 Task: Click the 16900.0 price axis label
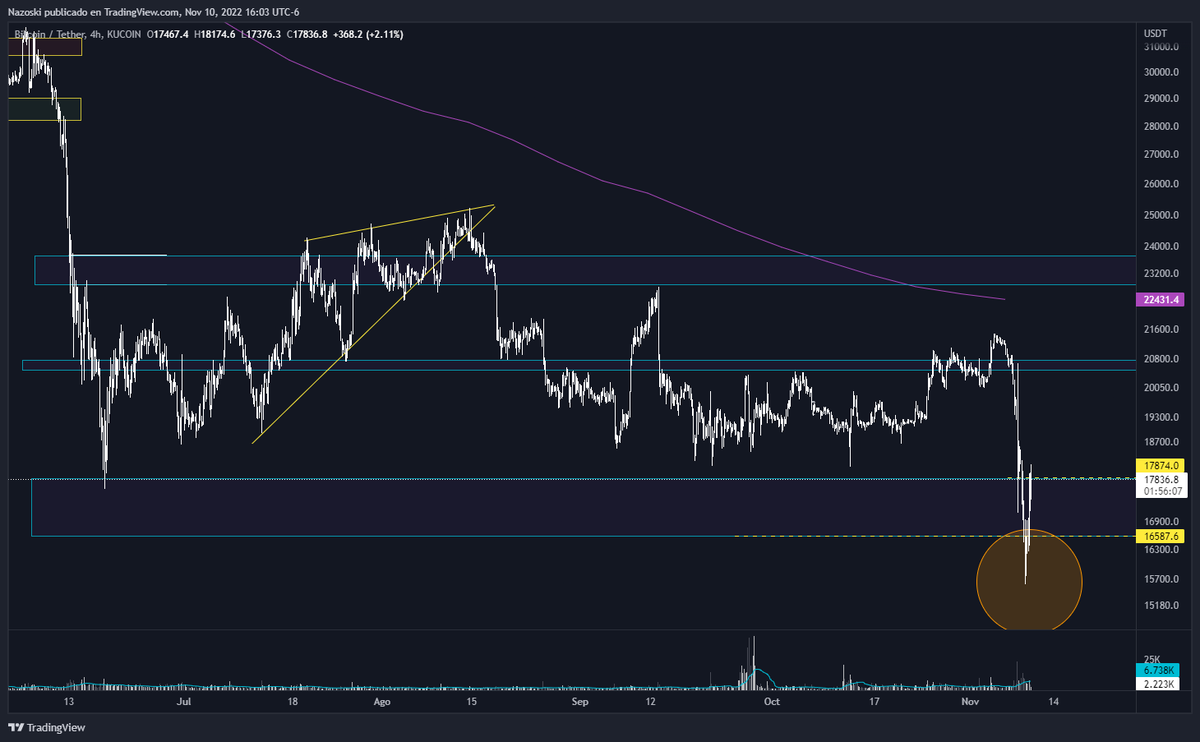coord(1160,521)
